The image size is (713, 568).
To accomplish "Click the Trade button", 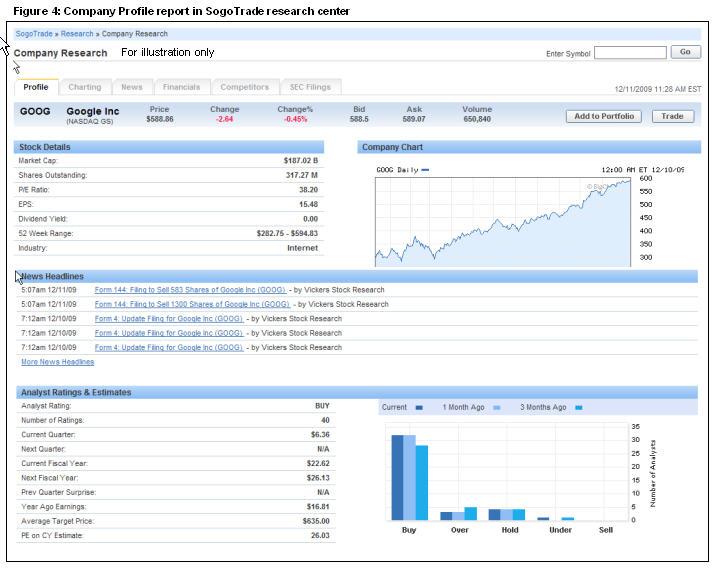I will point(673,116).
